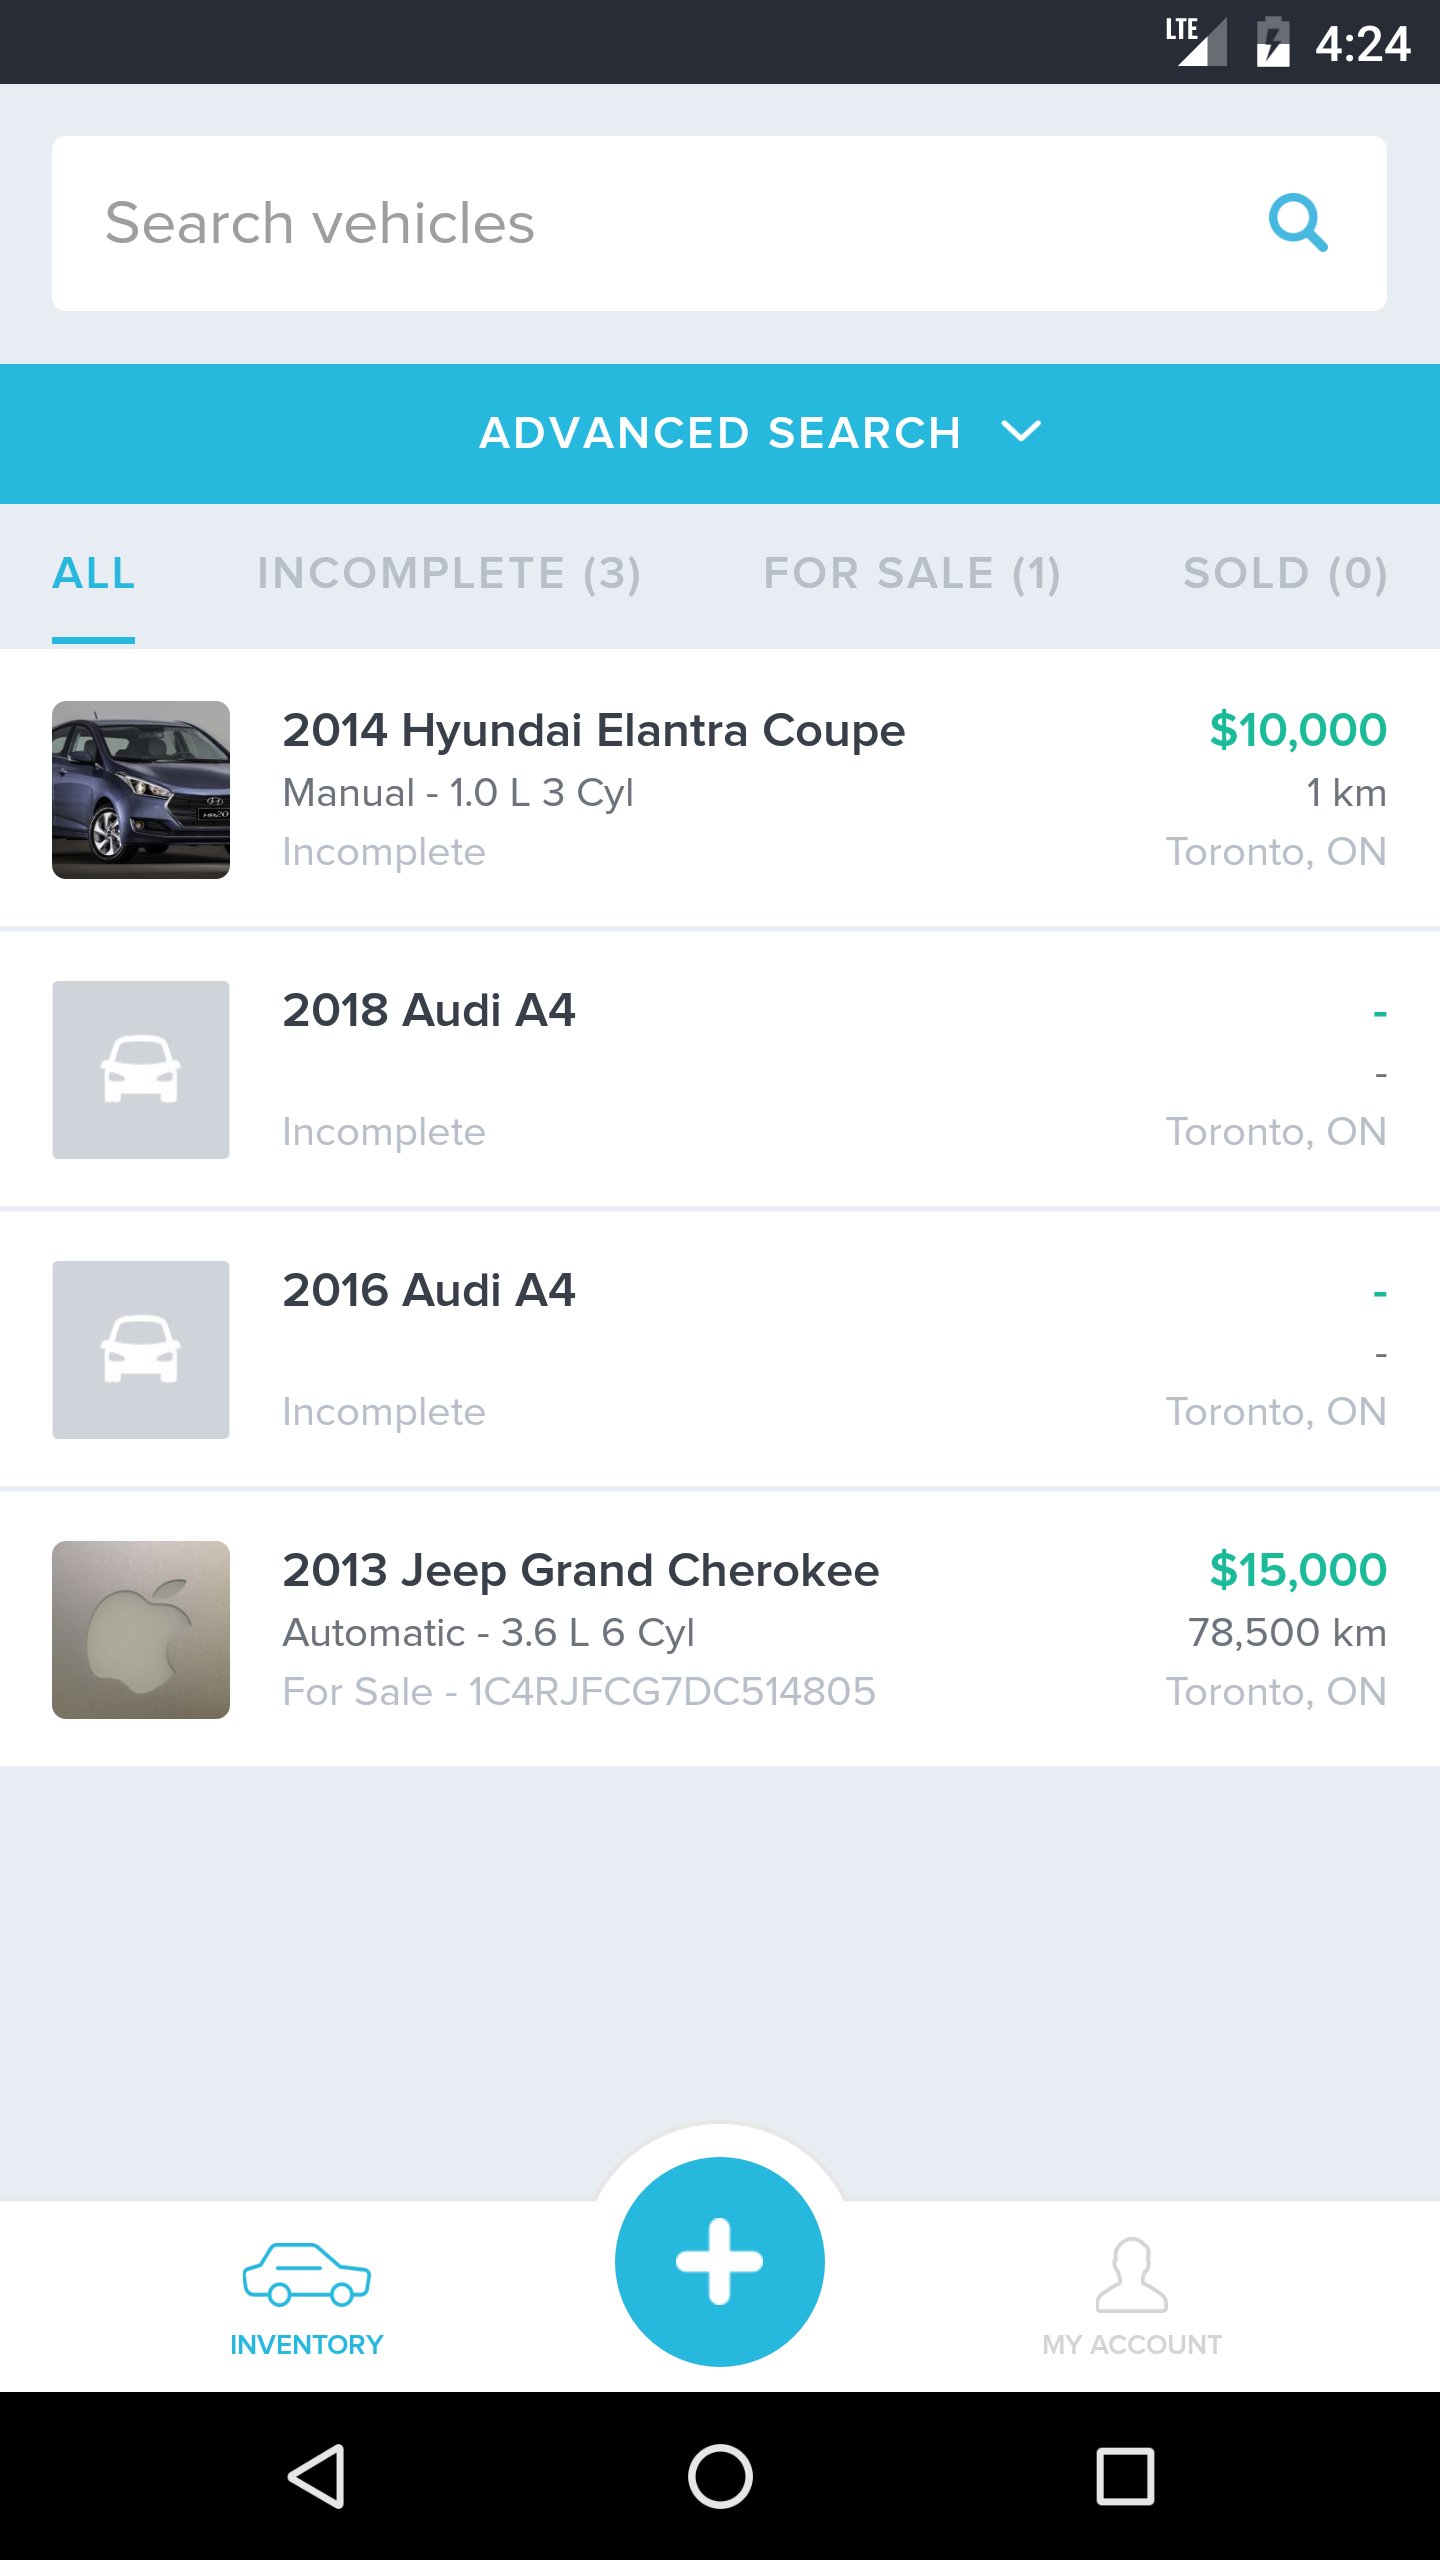Viewport: 1440px width, 2560px height.
Task: Open the 2013 Jeep Grand Cherokee listing
Action: pos(580,1571)
